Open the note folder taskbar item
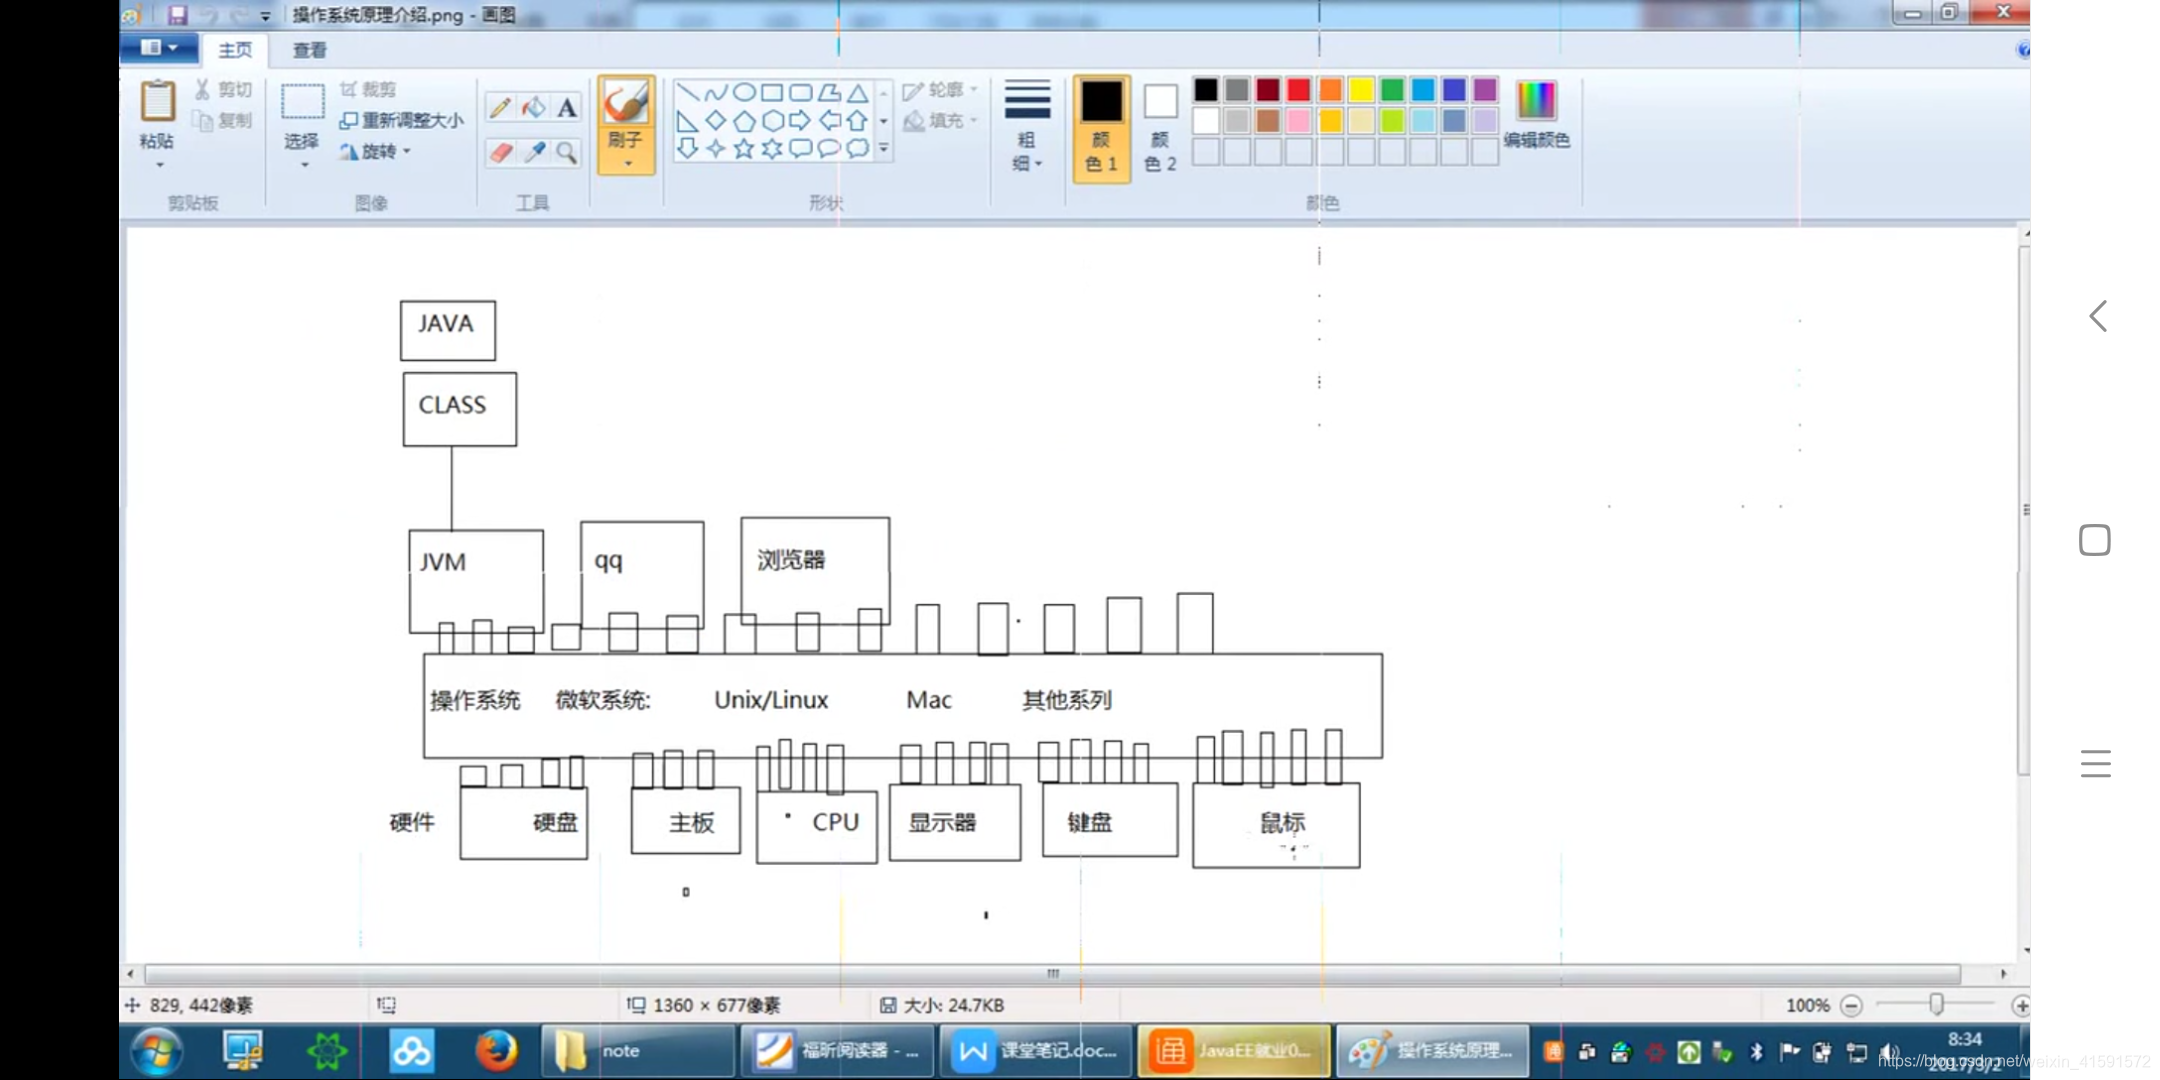Image resolution: width=2160 pixels, height=1080 pixels. (638, 1051)
